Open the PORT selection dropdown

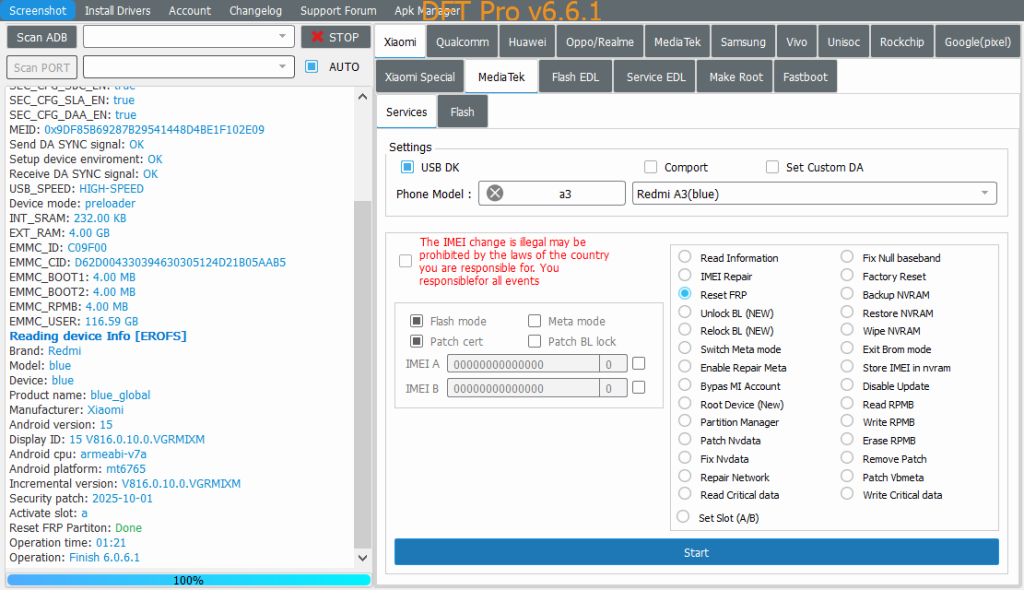(x=189, y=67)
